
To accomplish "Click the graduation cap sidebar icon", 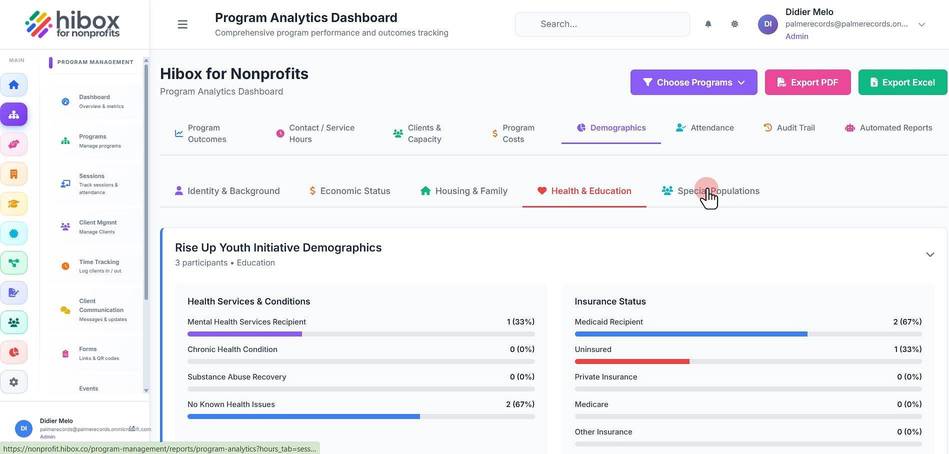I will (x=14, y=204).
